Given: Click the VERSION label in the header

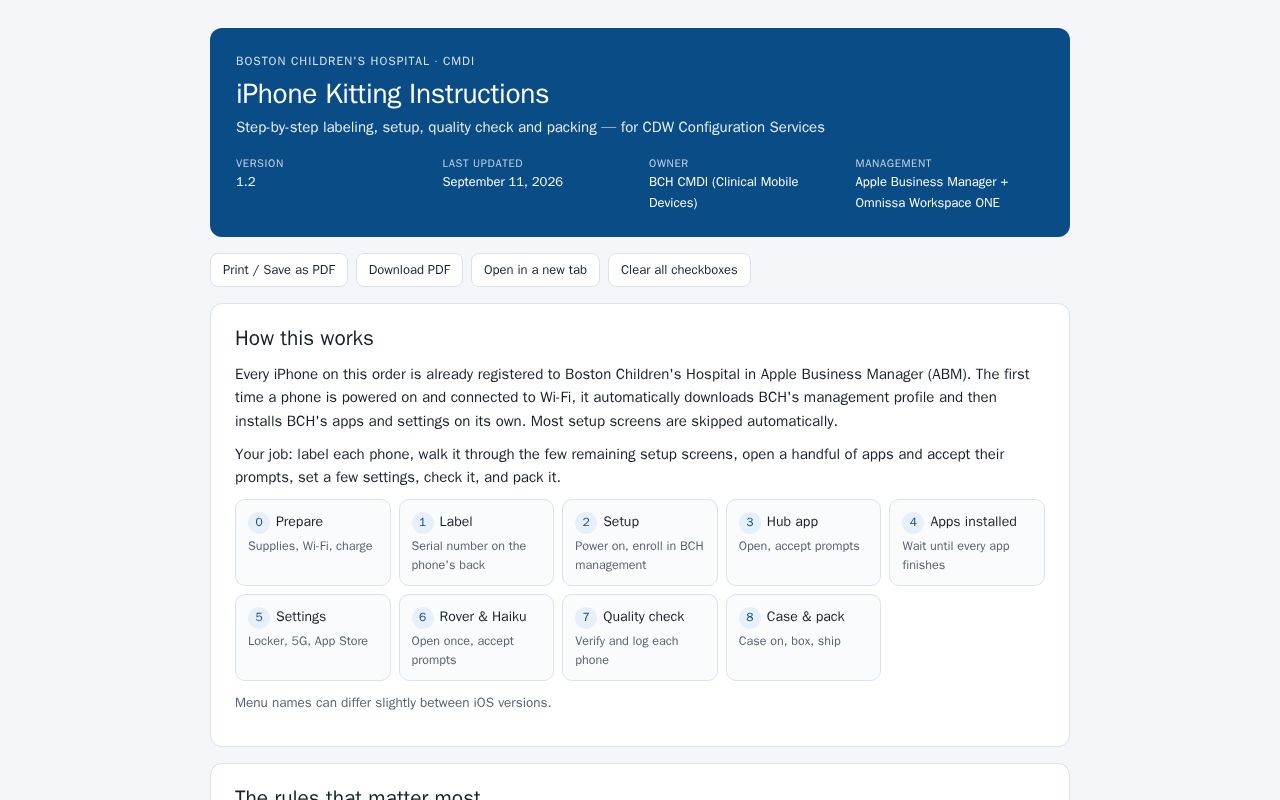Looking at the screenshot, I should tap(260, 163).
